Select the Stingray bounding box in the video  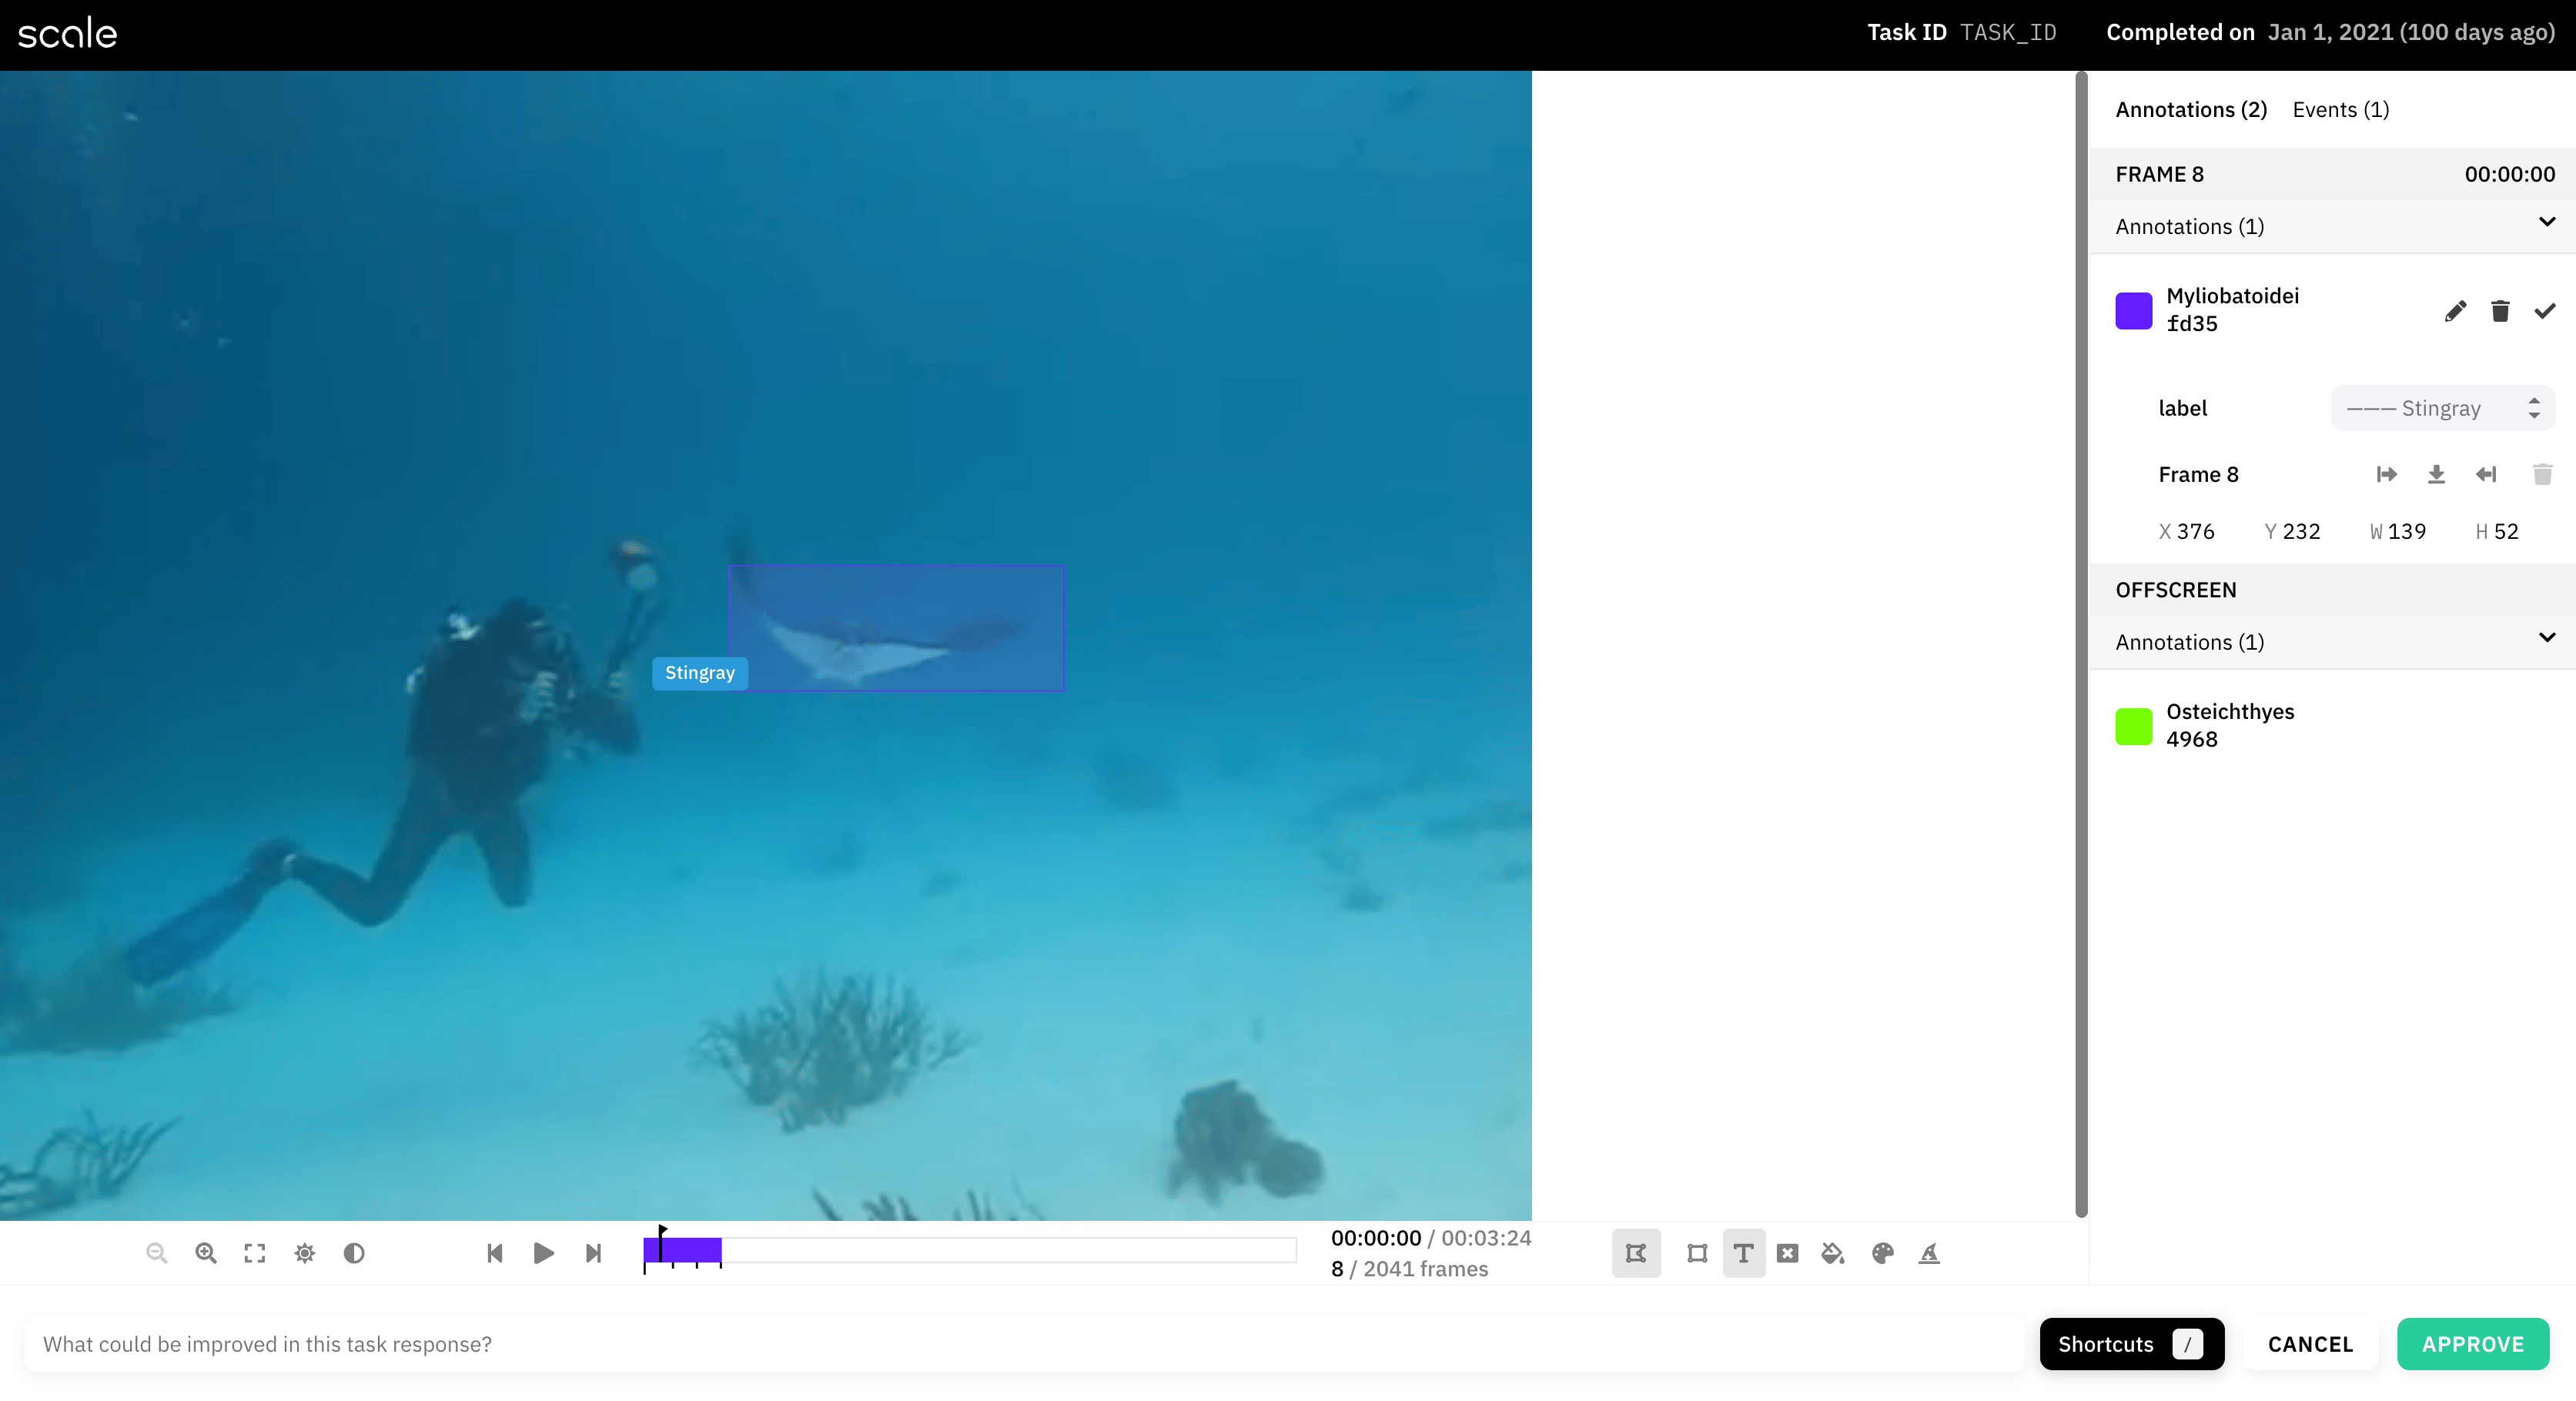click(x=896, y=628)
